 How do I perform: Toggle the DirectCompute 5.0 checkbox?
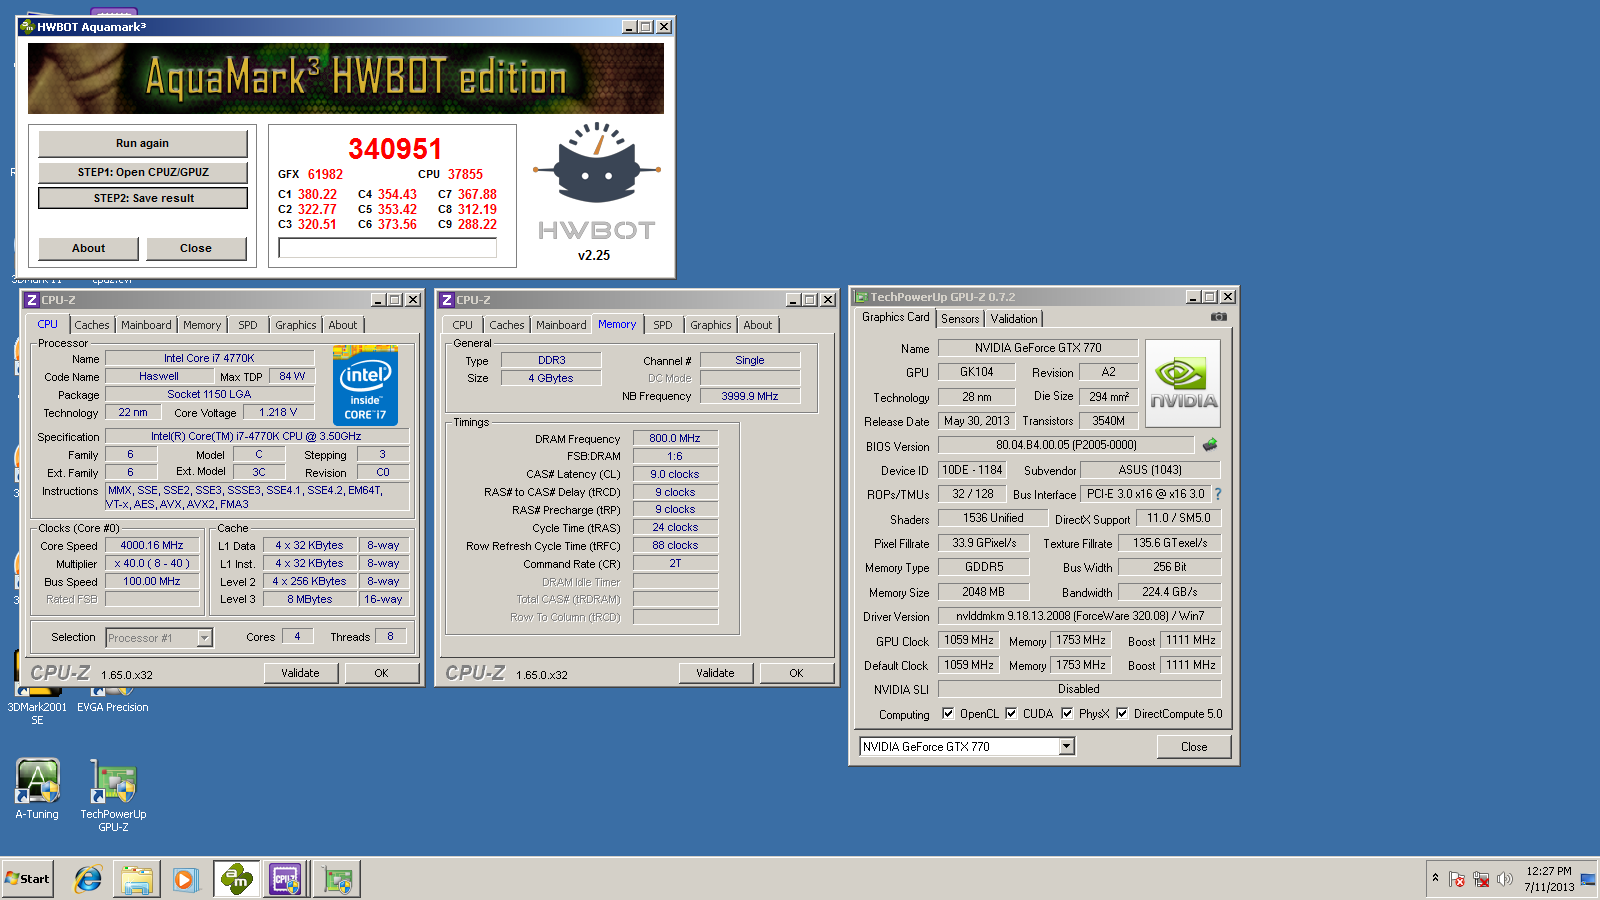(x=1122, y=714)
